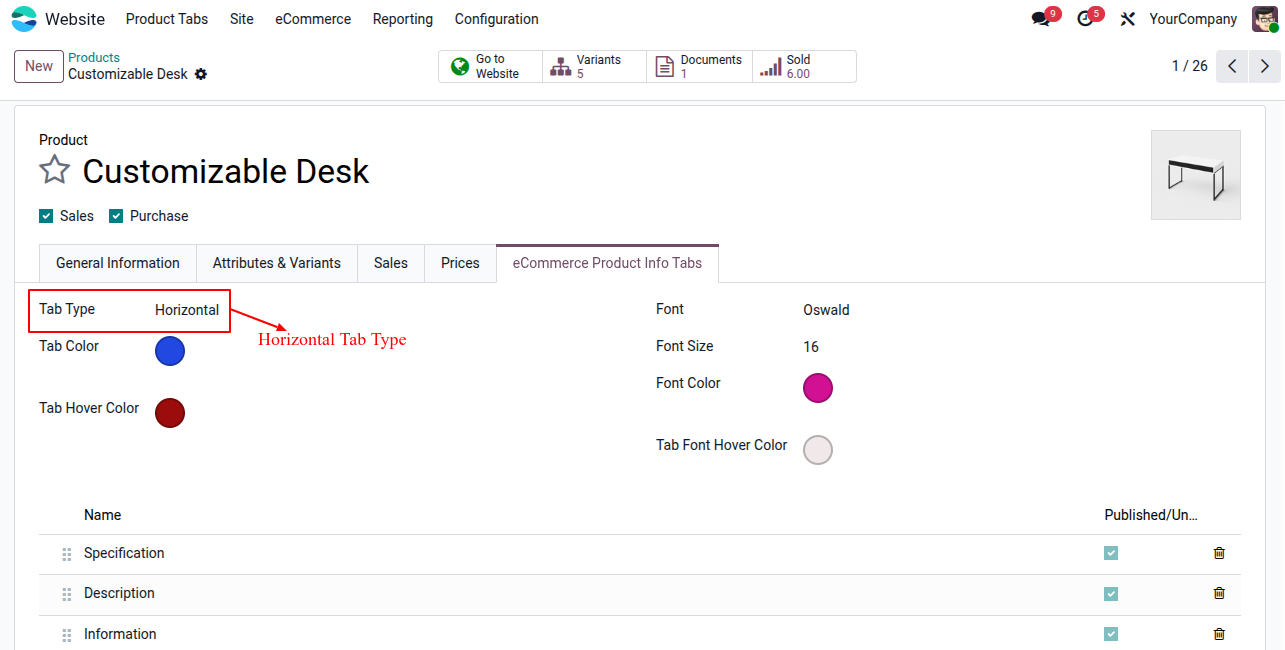This screenshot has height=650, width=1285.
Task: Pick the Tab Font Hover Color swatch
Action: pos(818,450)
